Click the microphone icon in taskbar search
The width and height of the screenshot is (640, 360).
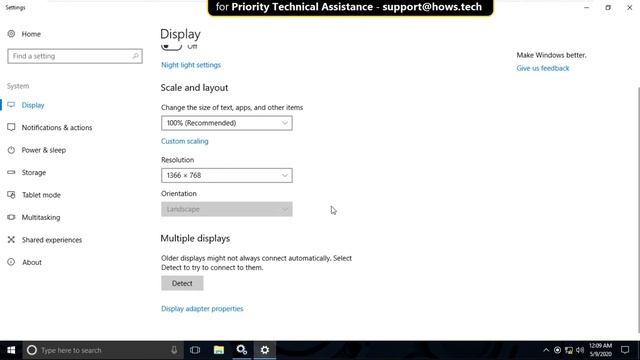(174, 350)
